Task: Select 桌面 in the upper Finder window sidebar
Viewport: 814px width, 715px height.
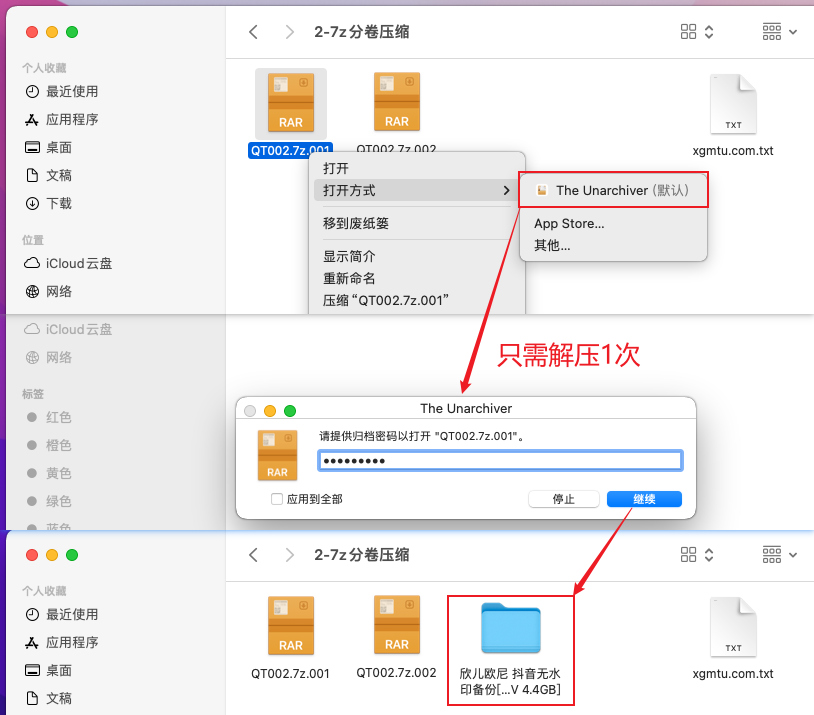Action: click(x=48, y=148)
